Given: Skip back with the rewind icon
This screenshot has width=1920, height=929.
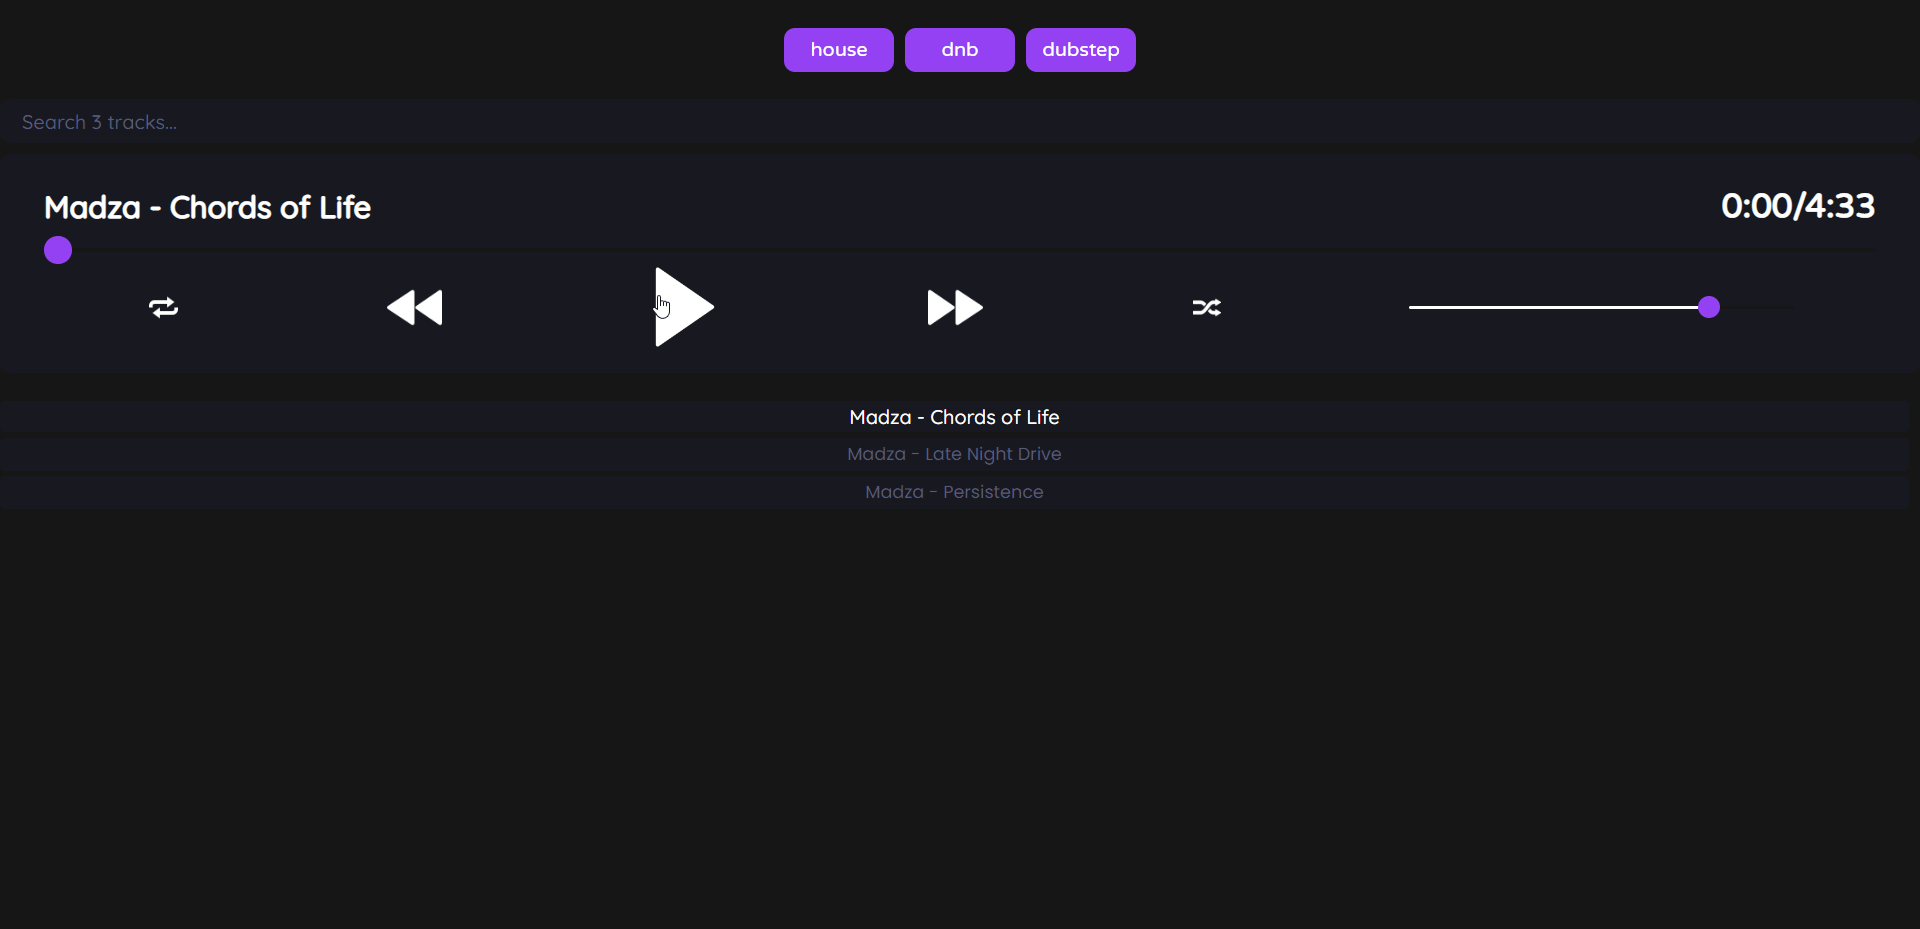Looking at the screenshot, I should tap(414, 307).
